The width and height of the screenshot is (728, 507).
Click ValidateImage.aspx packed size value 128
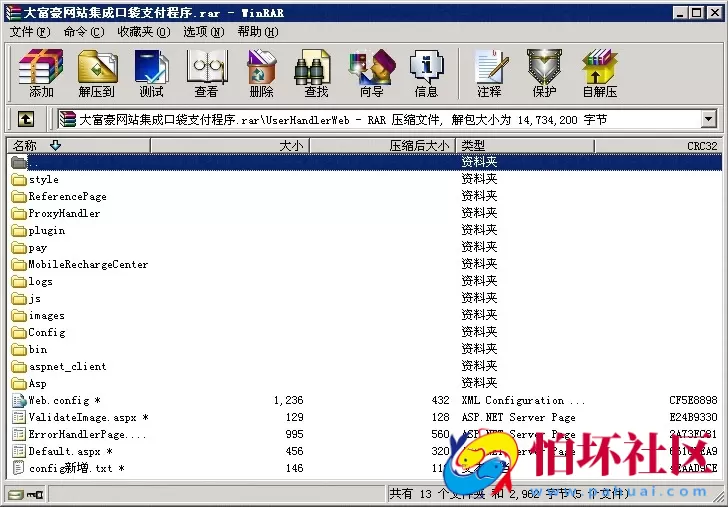pos(440,417)
